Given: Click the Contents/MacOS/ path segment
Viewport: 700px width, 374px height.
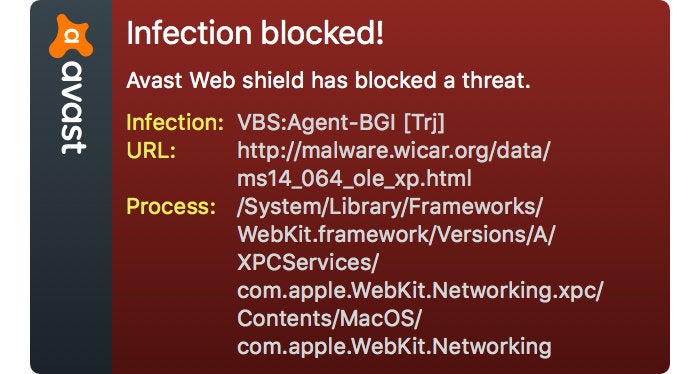Looking at the screenshot, I should tap(329, 318).
